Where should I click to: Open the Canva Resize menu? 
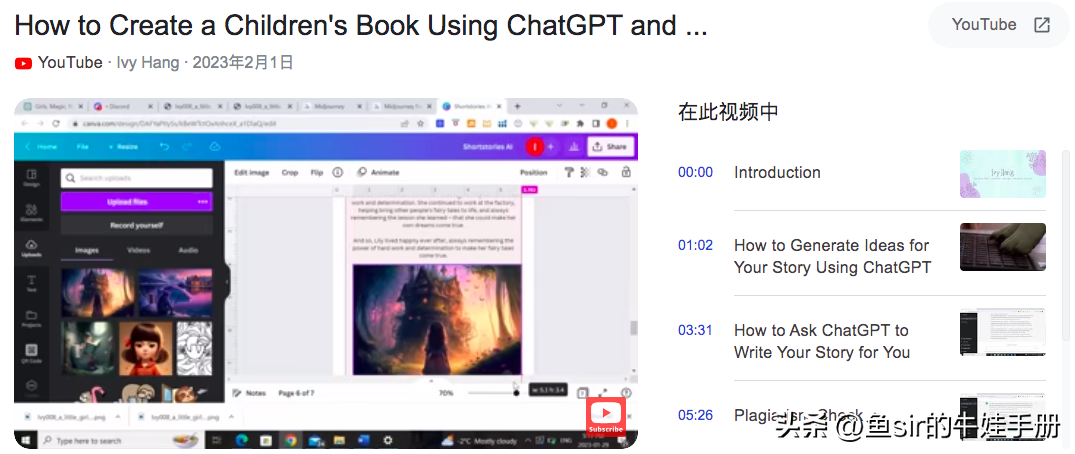tap(123, 147)
